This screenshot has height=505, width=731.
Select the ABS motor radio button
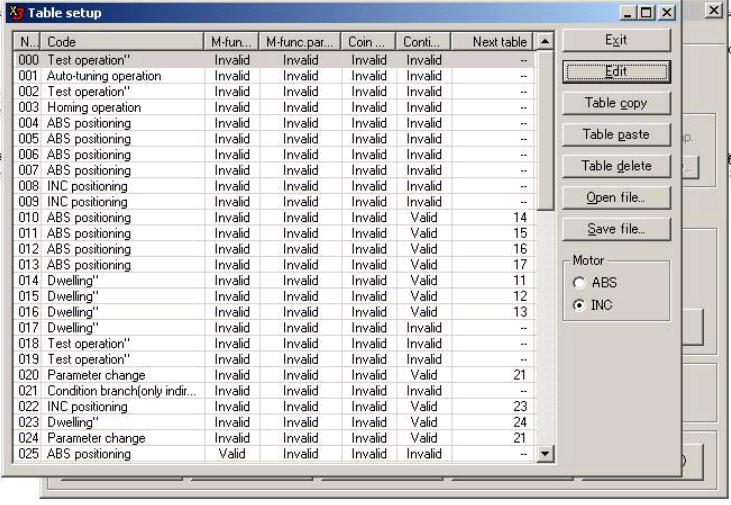click(x=580, y=282)
